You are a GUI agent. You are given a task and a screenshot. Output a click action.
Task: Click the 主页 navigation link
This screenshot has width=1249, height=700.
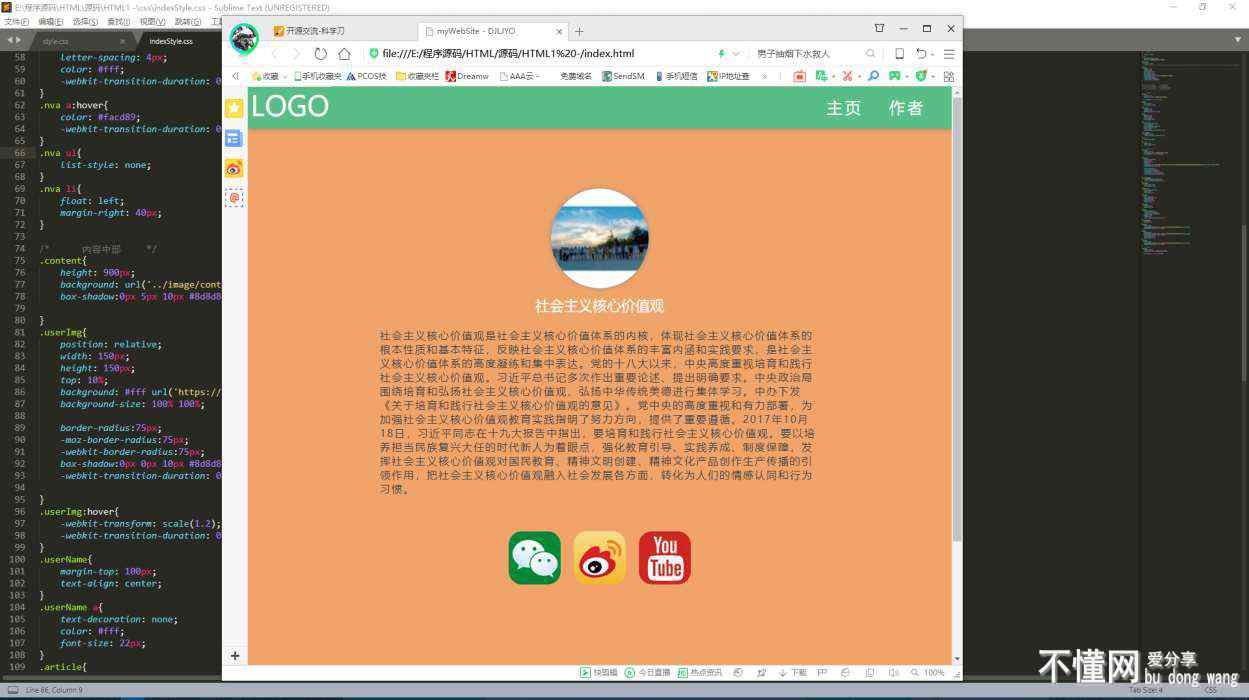(x=843, y=108)
